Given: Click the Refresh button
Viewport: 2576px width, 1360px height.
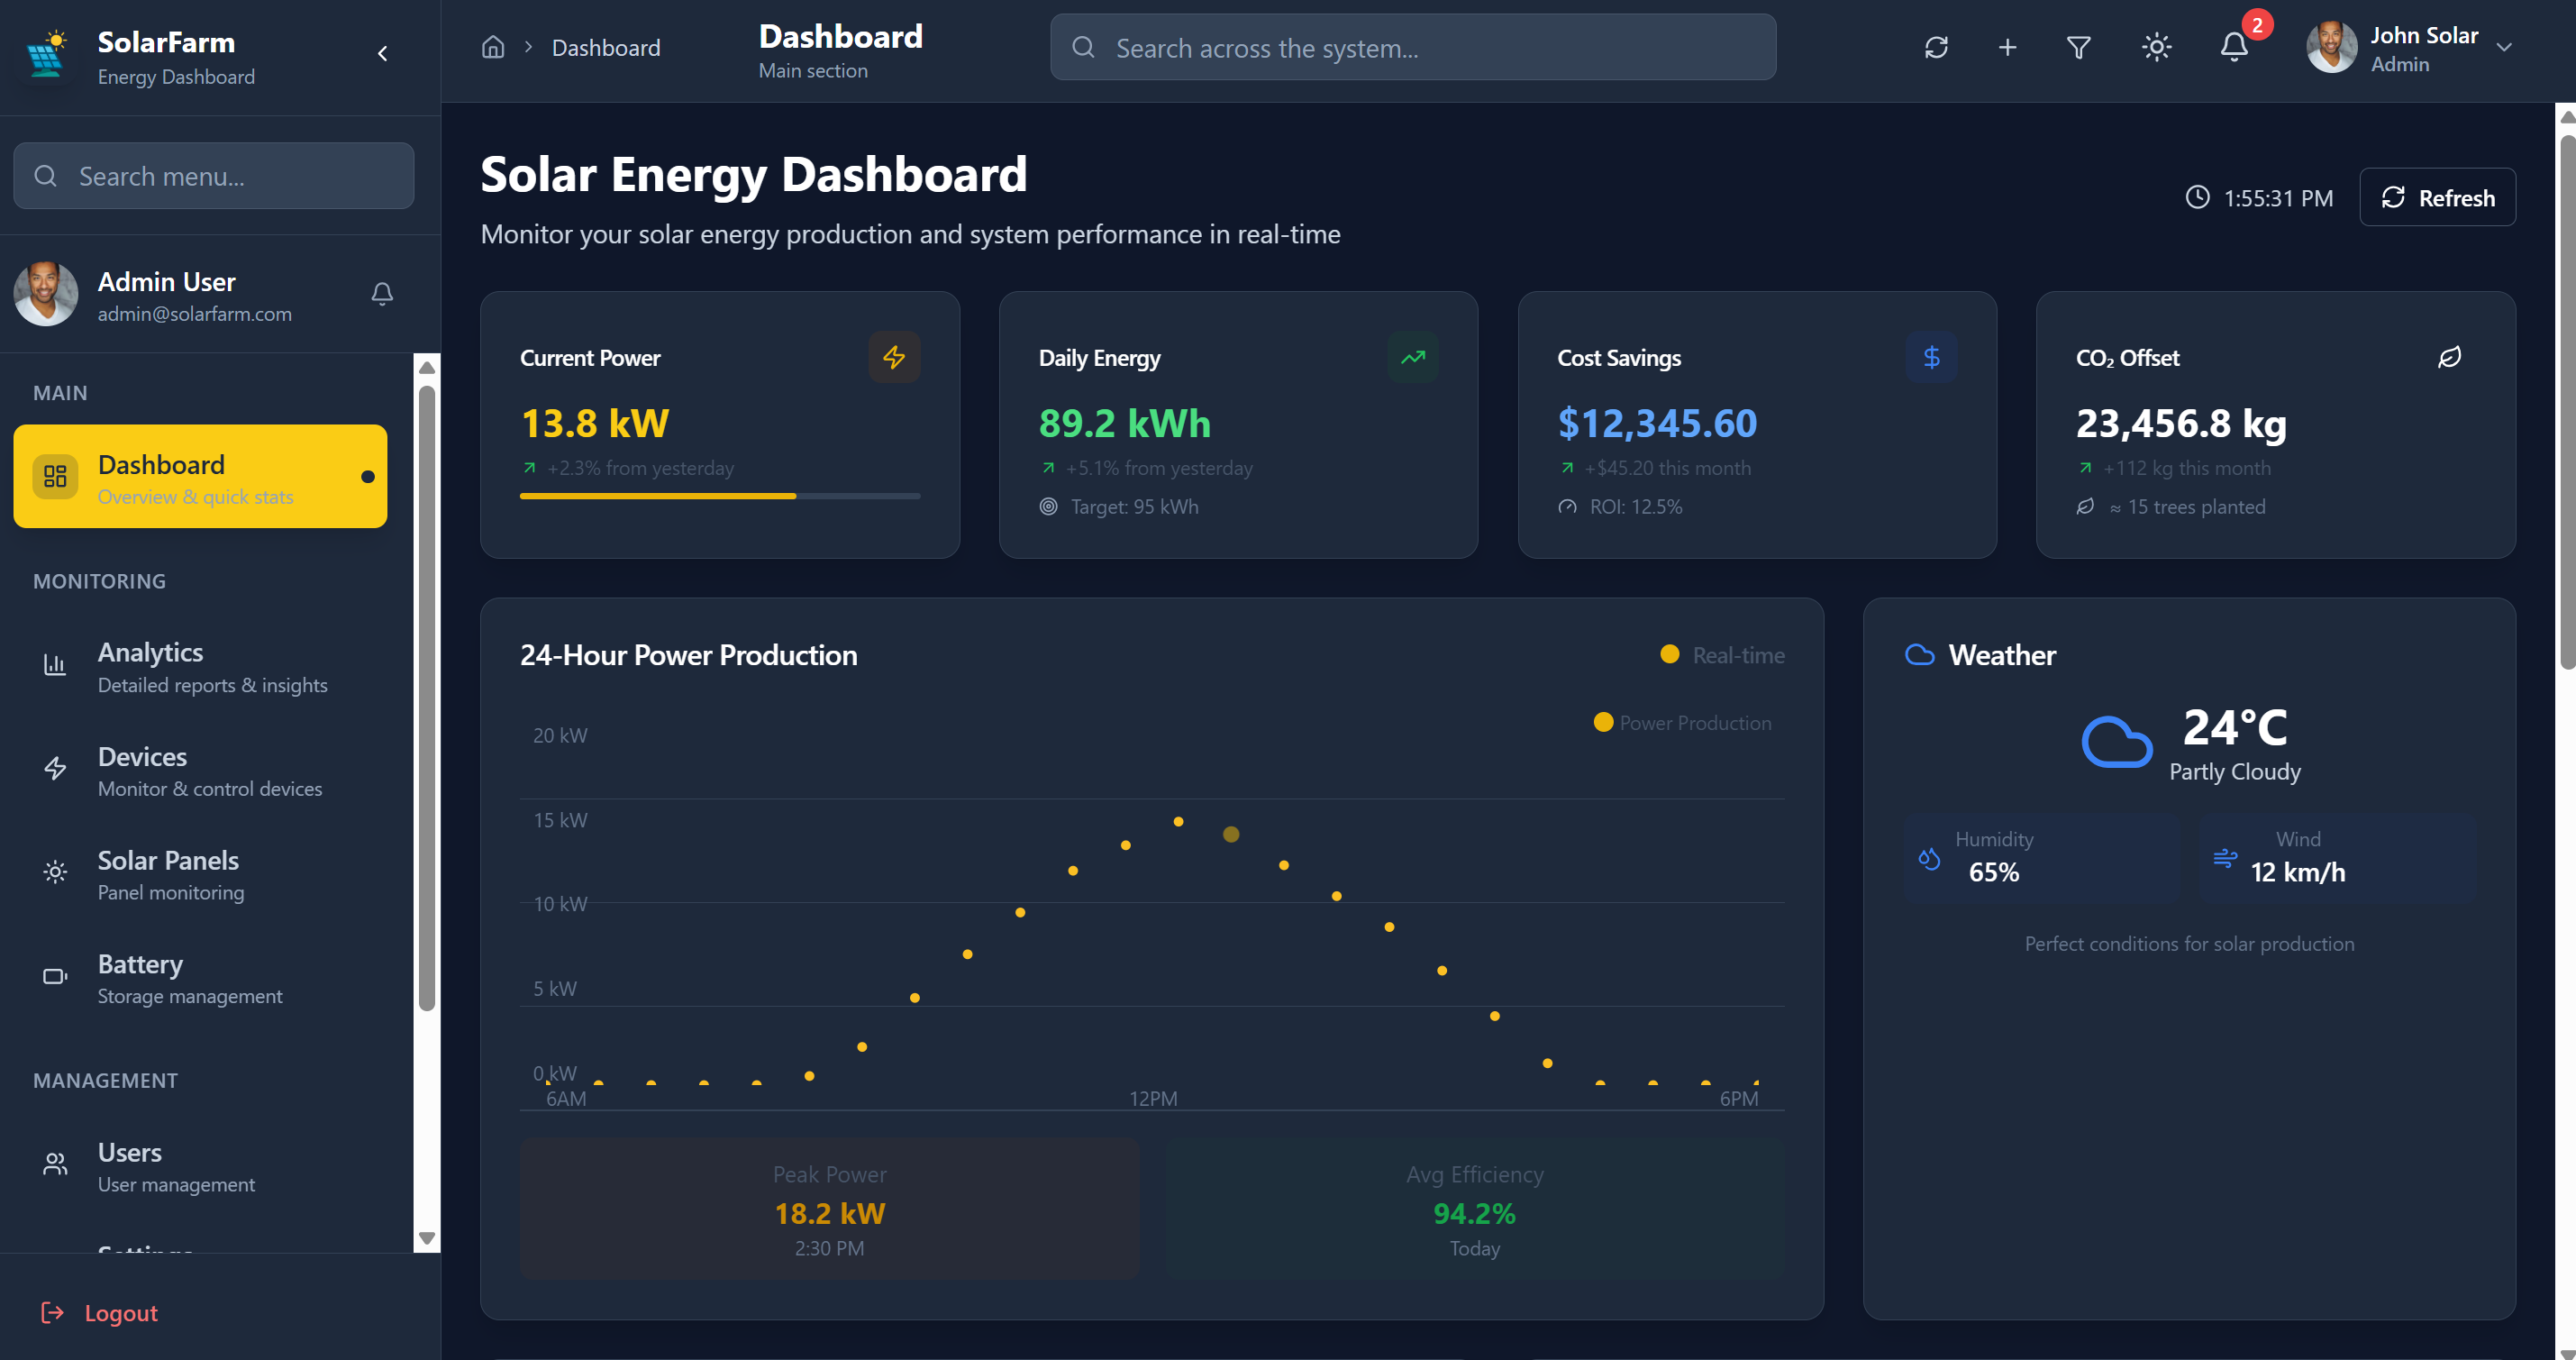Looking at the screenshot, I should point(2438,197).
